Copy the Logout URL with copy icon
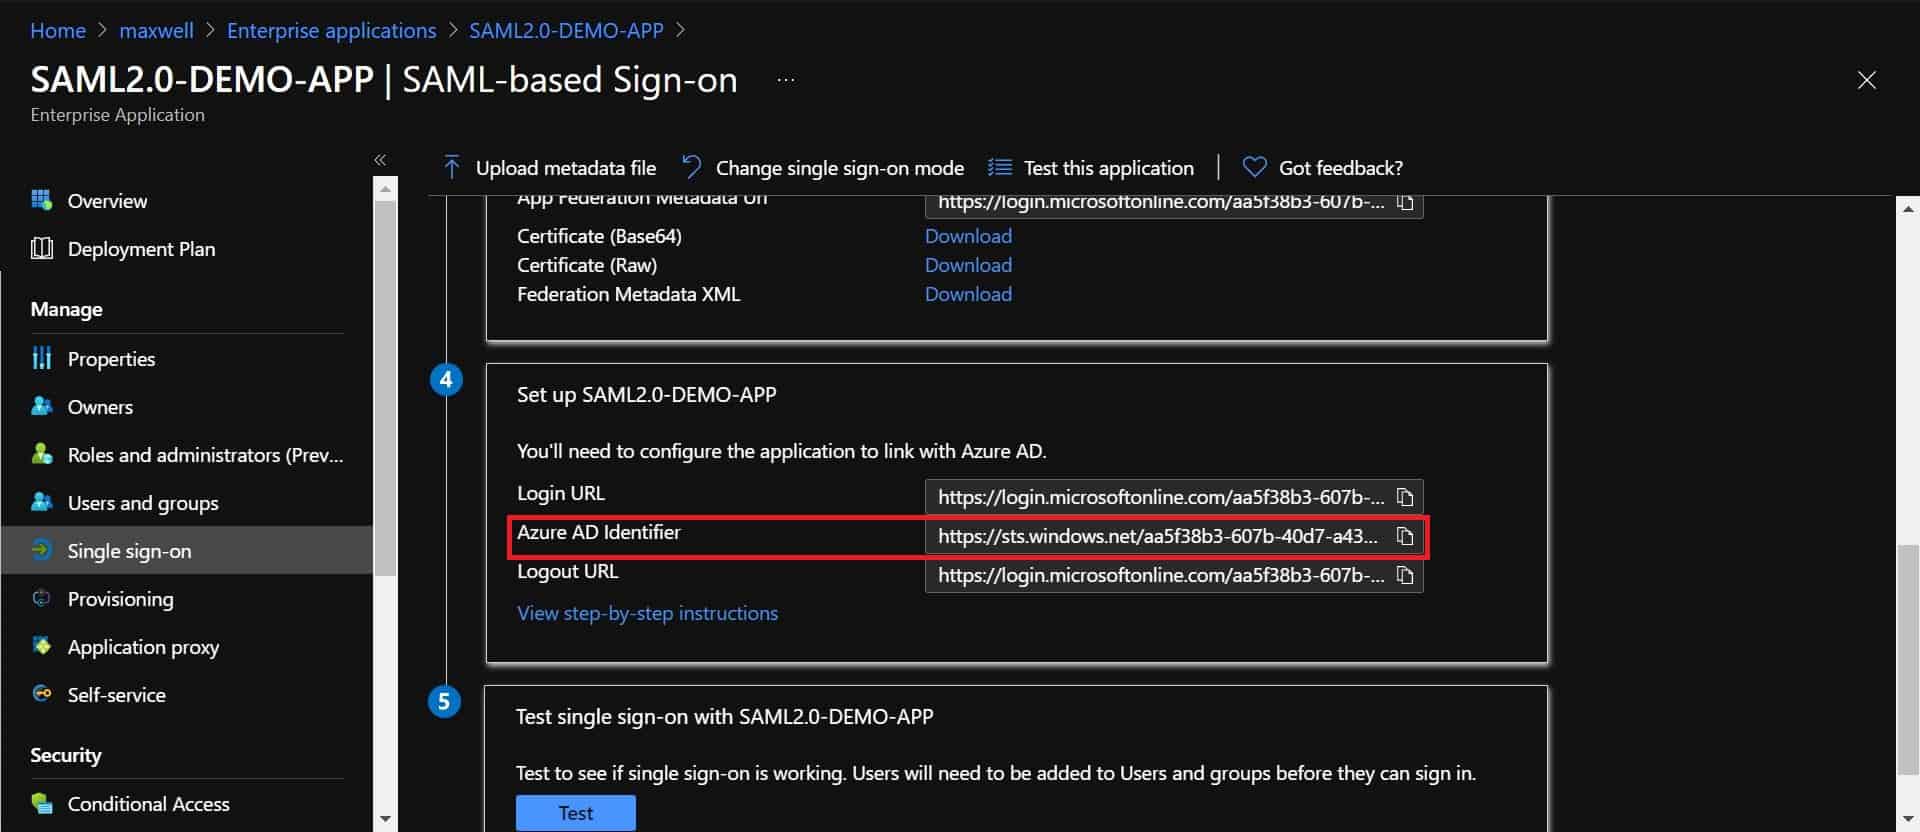 coord(1405,575)
